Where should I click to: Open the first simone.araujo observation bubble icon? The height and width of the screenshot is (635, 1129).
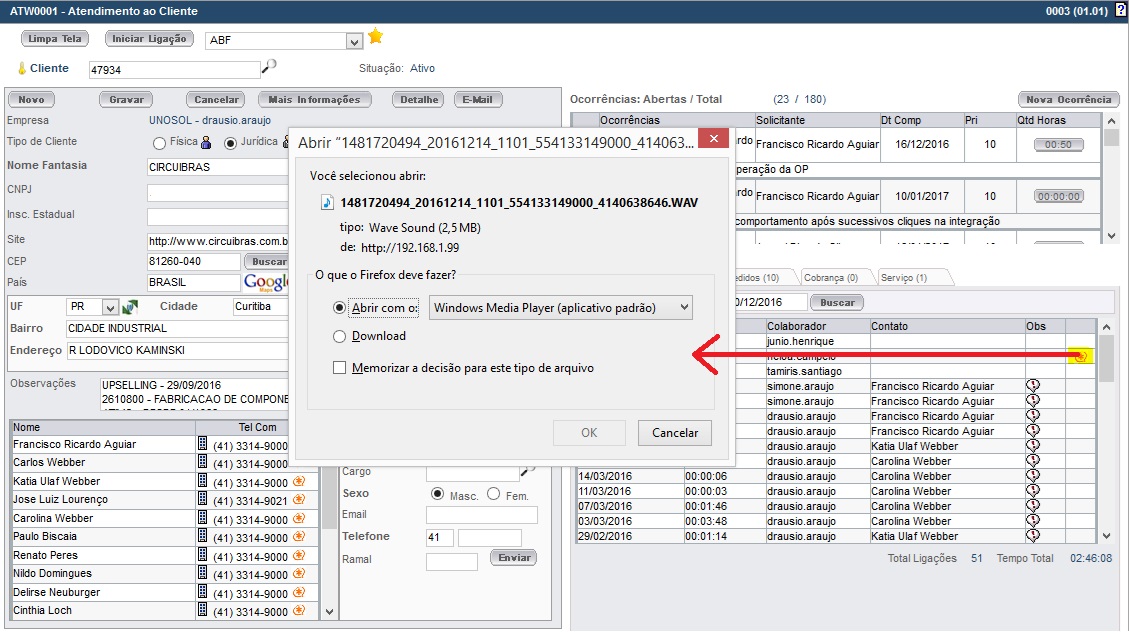[x=1034, y=386]
